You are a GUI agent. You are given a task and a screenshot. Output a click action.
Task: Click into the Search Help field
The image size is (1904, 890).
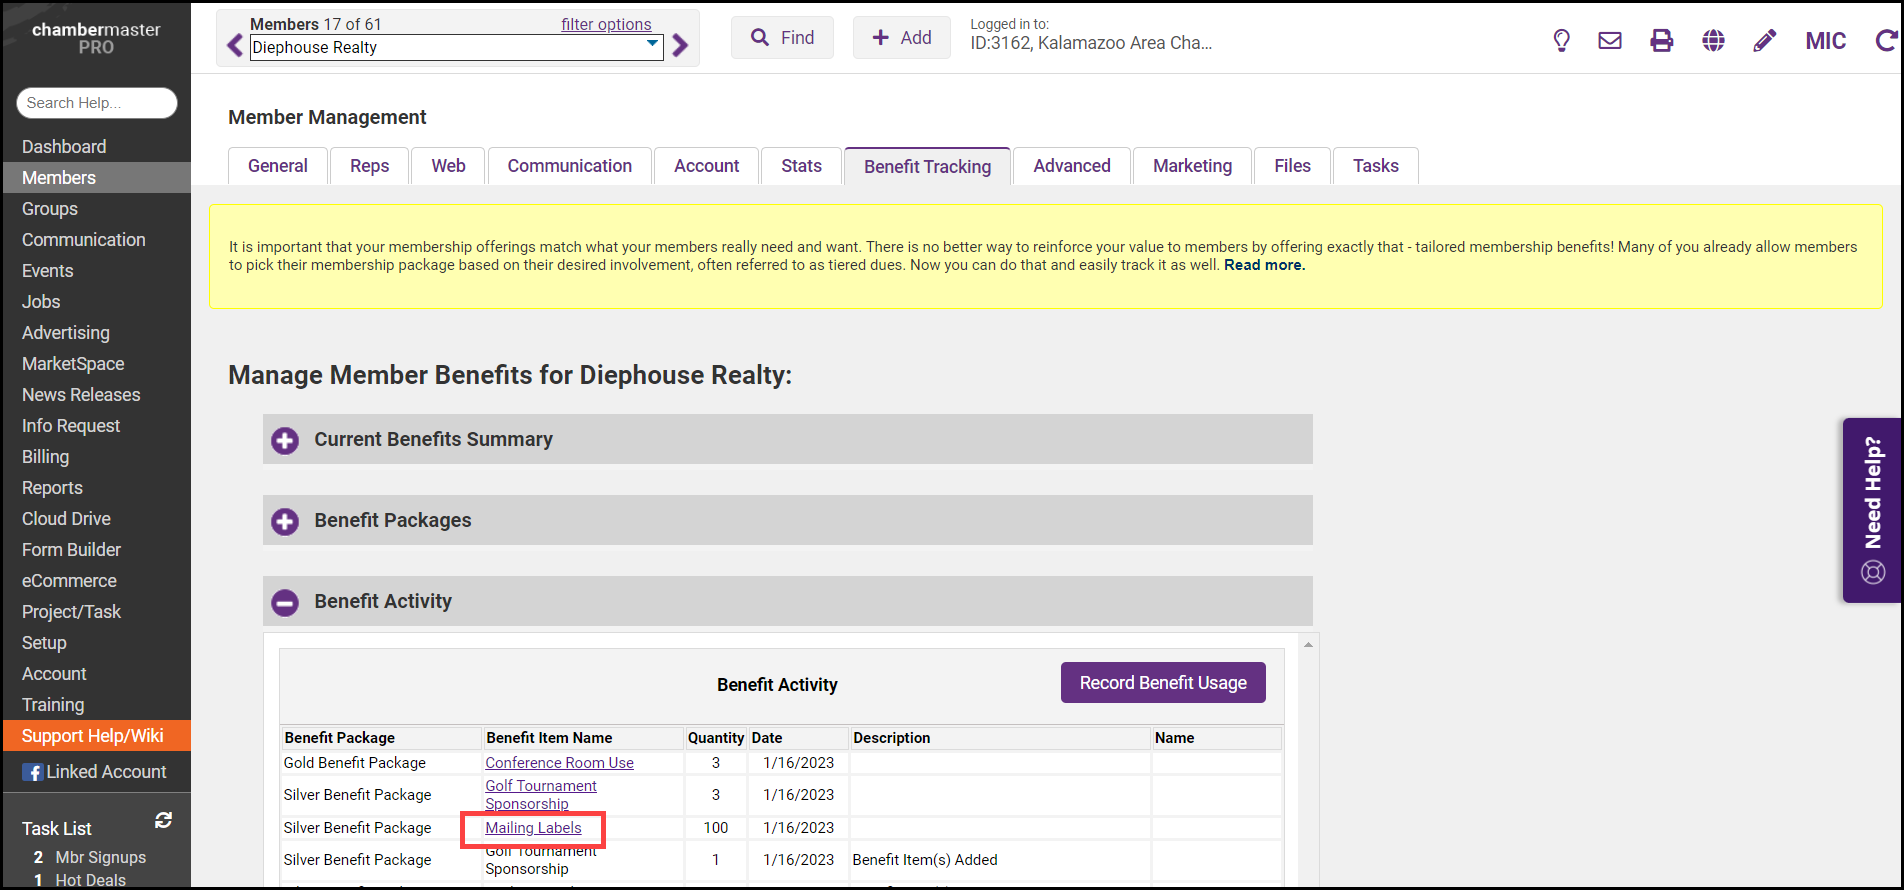coord(96,103)
